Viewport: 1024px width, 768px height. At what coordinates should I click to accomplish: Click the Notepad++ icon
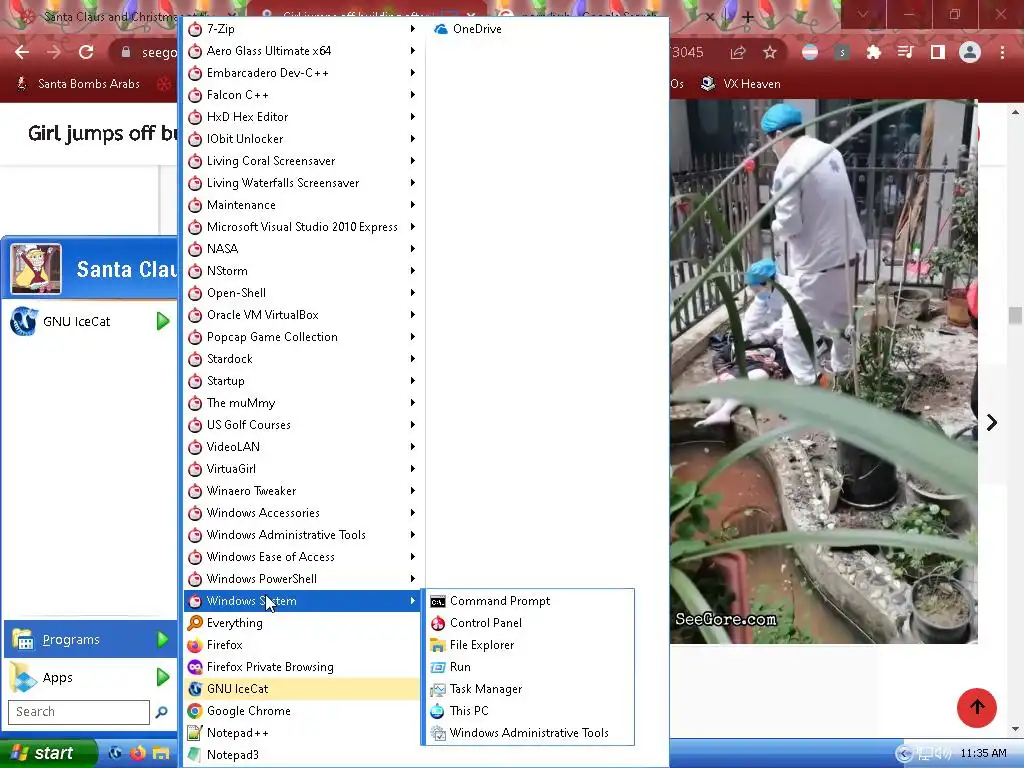[x=195, y=733]
